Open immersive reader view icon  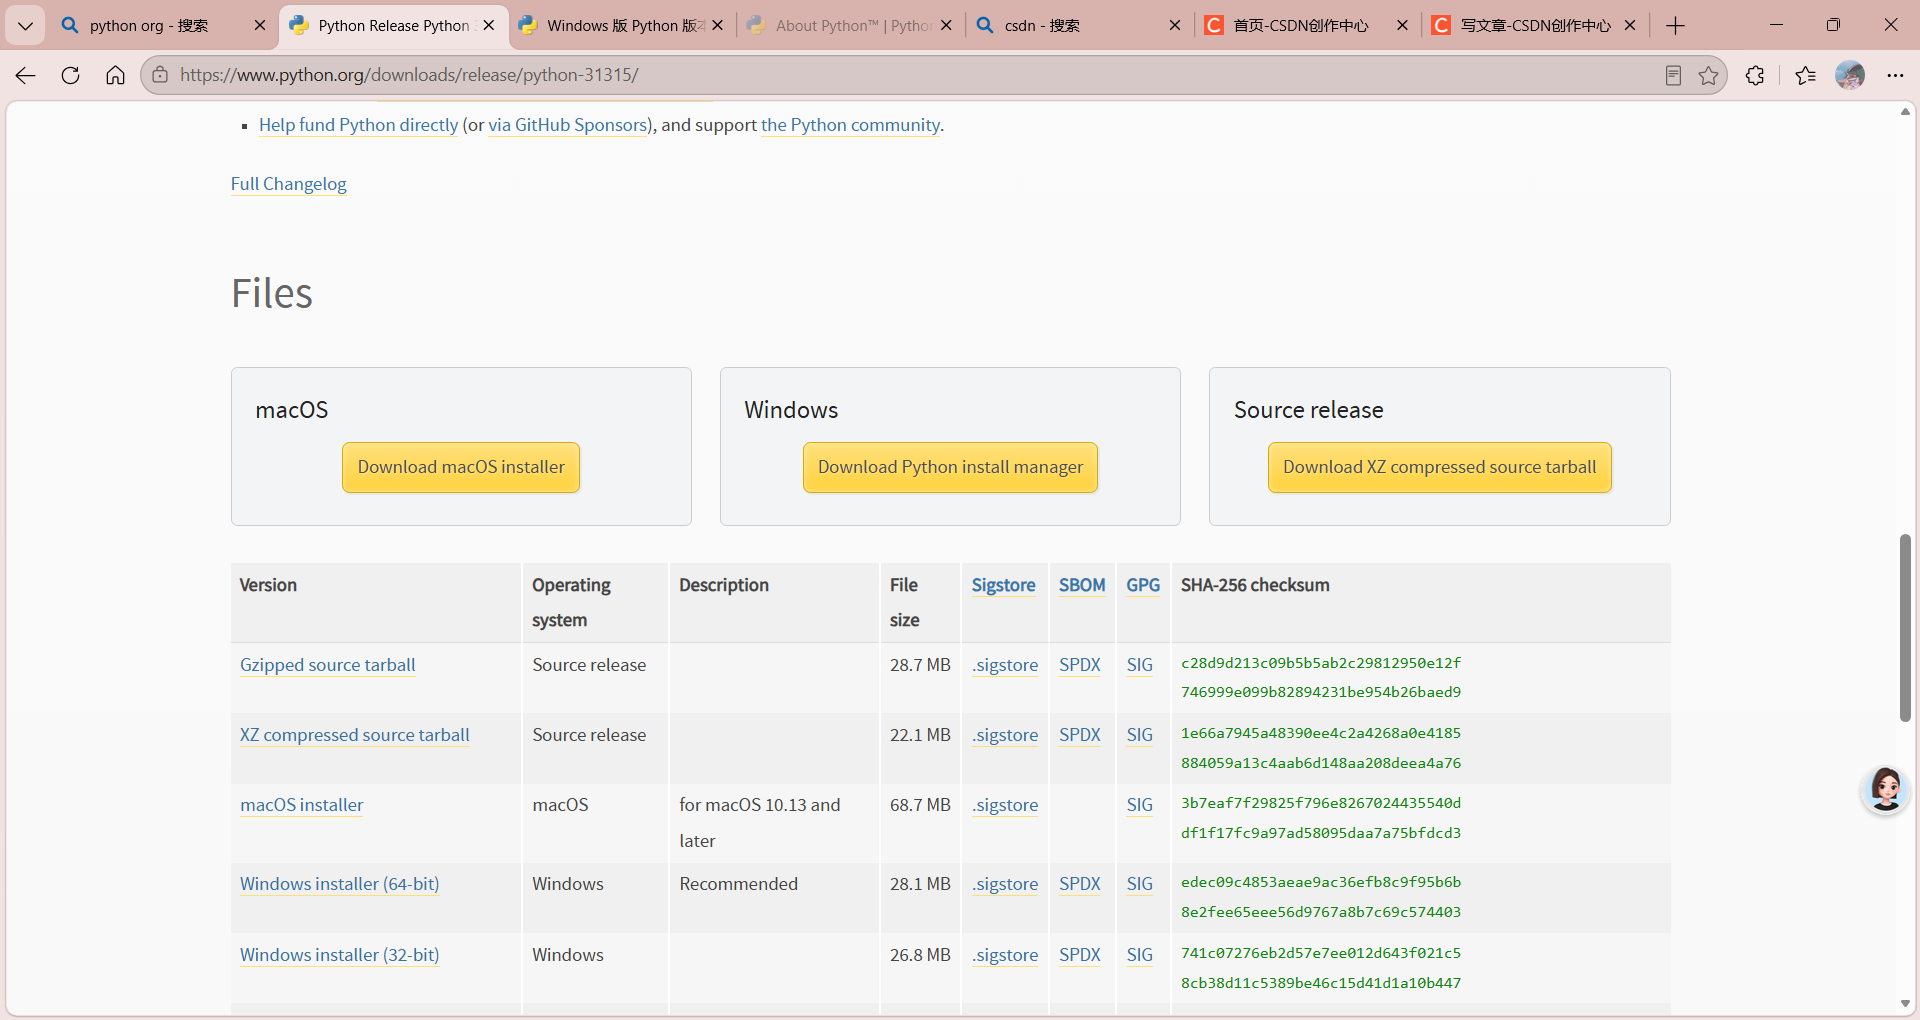click(x=1673, y=75)
